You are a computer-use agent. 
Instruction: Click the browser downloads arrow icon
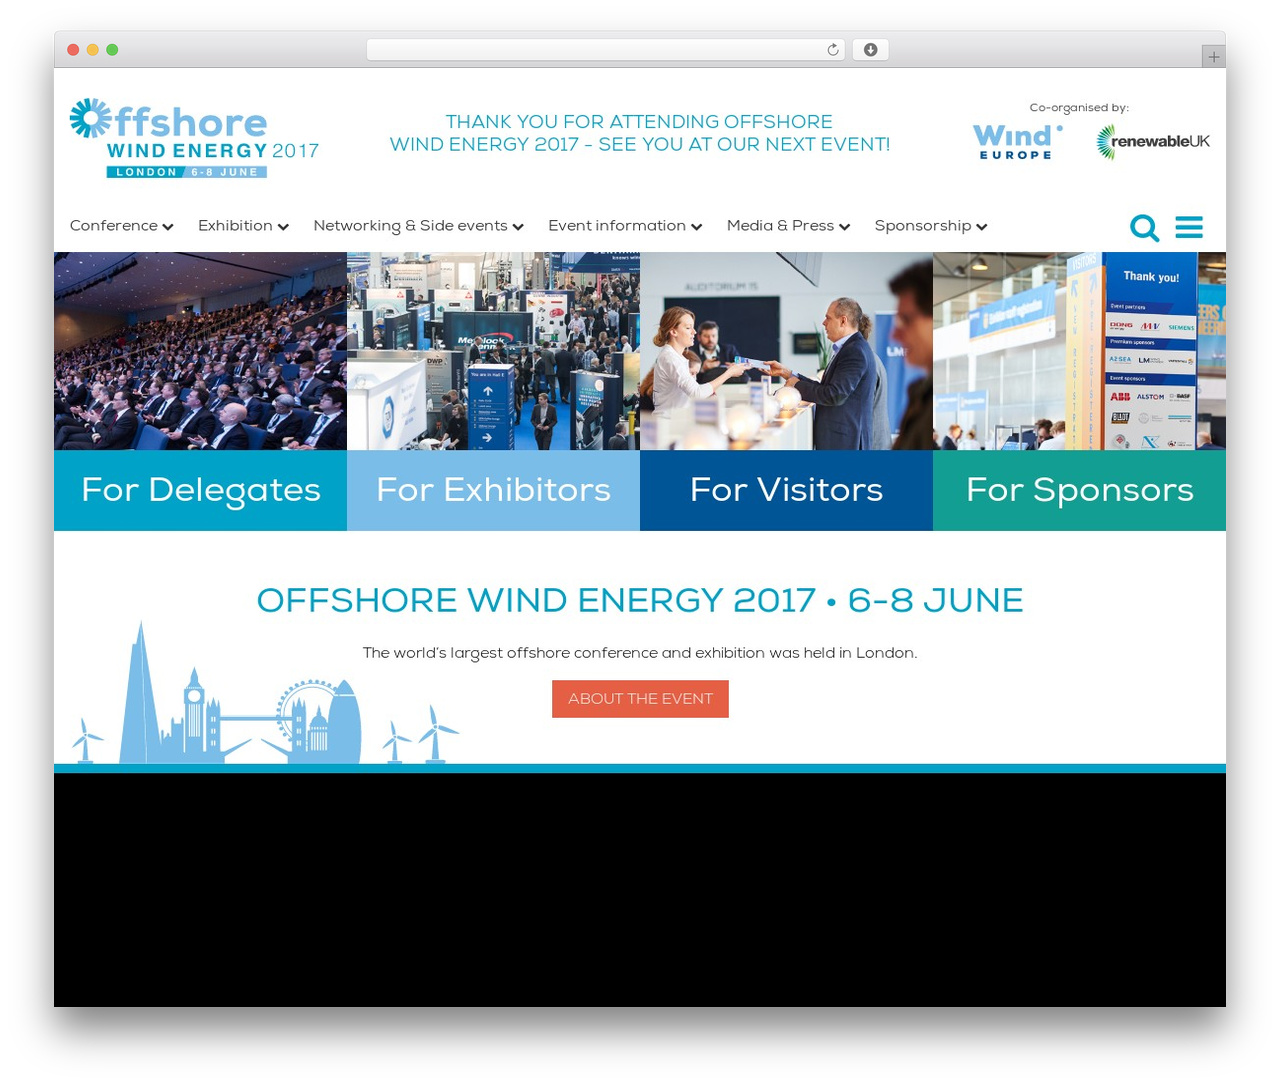point(870,50)
